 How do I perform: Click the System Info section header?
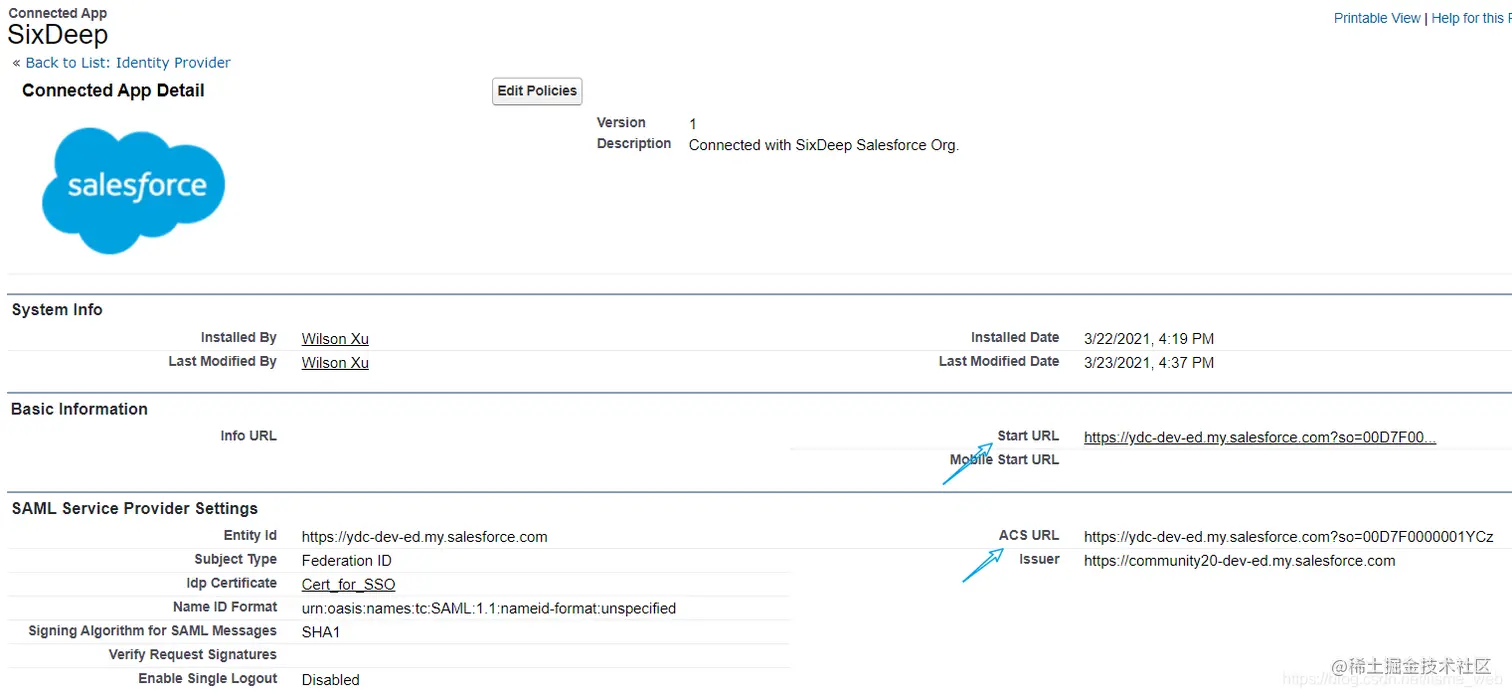(x=57, y=310)
